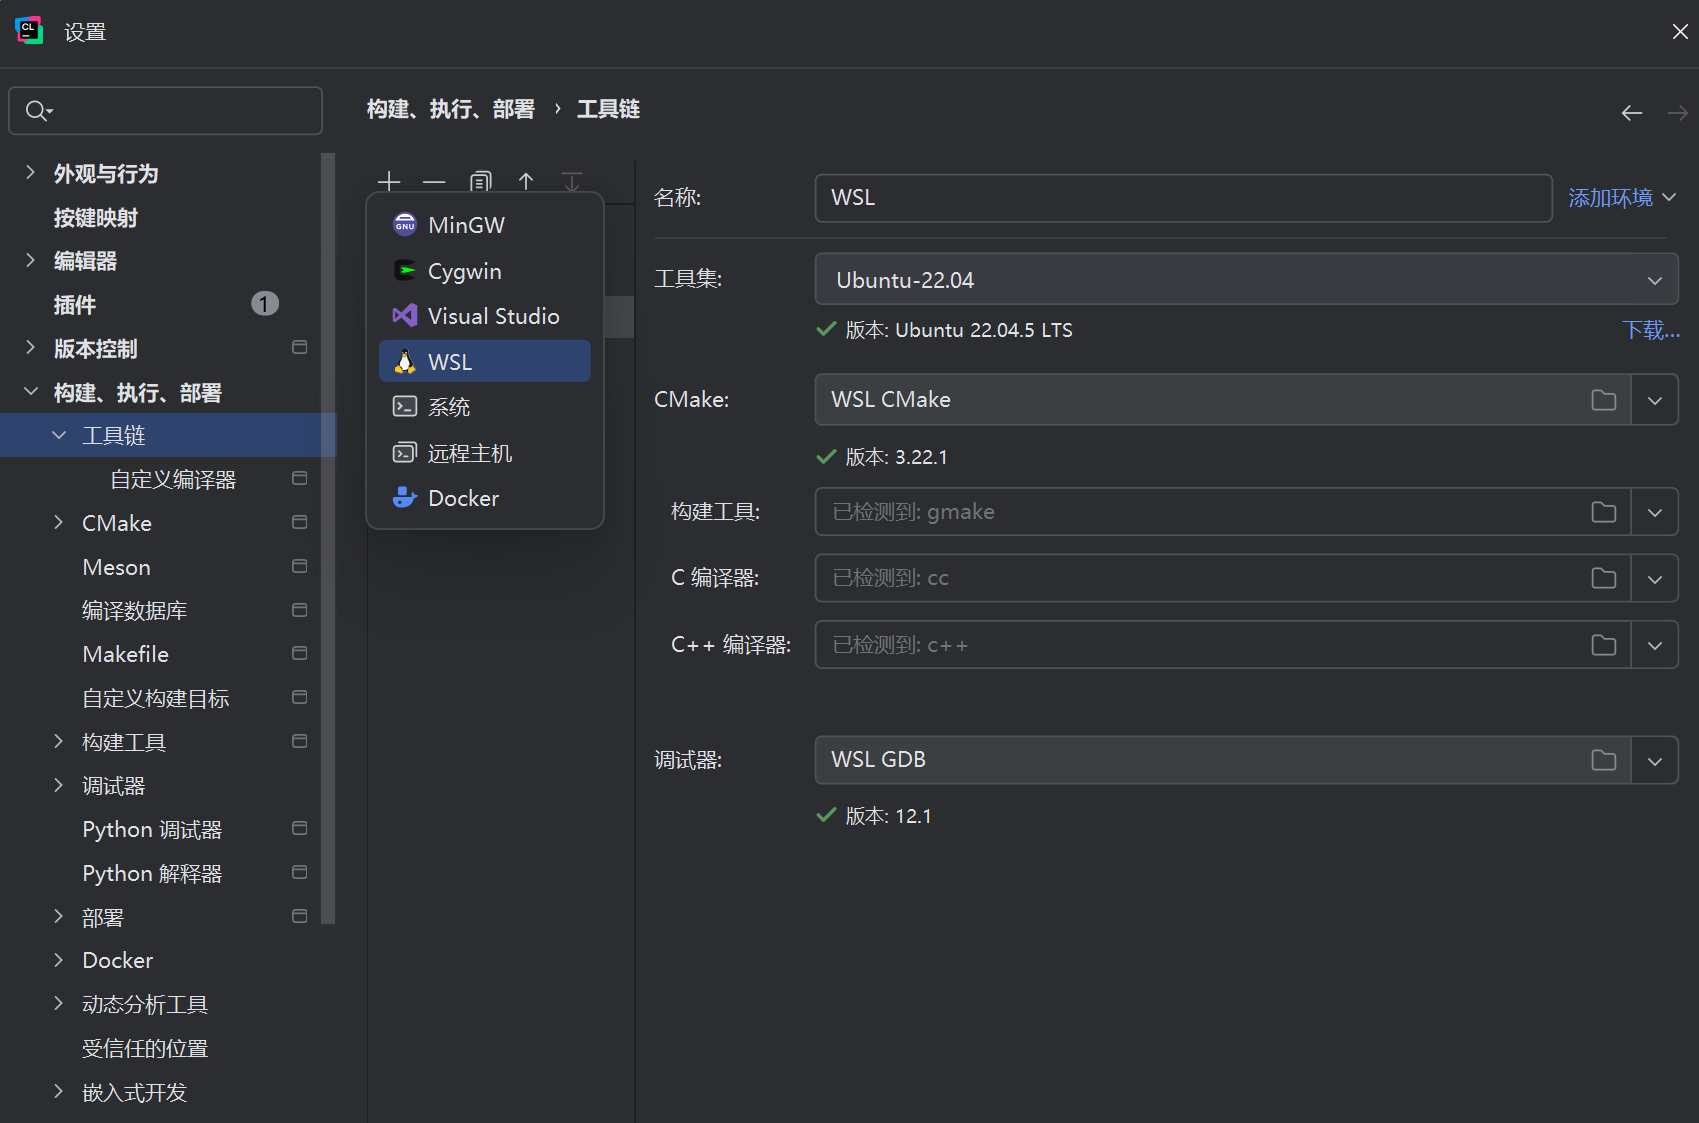Navigate forward with the right arrow
Viewport: 1699px width, 1123px height.
coord(1678,113)
